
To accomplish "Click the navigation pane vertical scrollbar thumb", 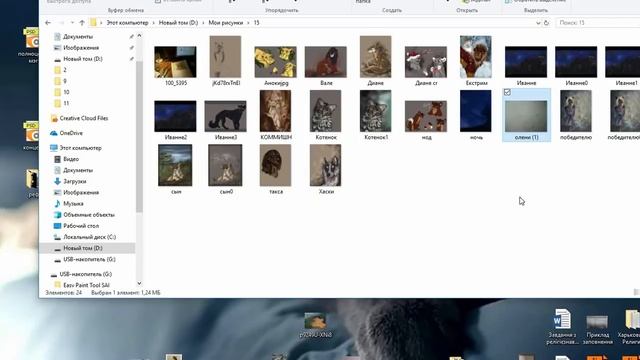I will click(139, 137).
